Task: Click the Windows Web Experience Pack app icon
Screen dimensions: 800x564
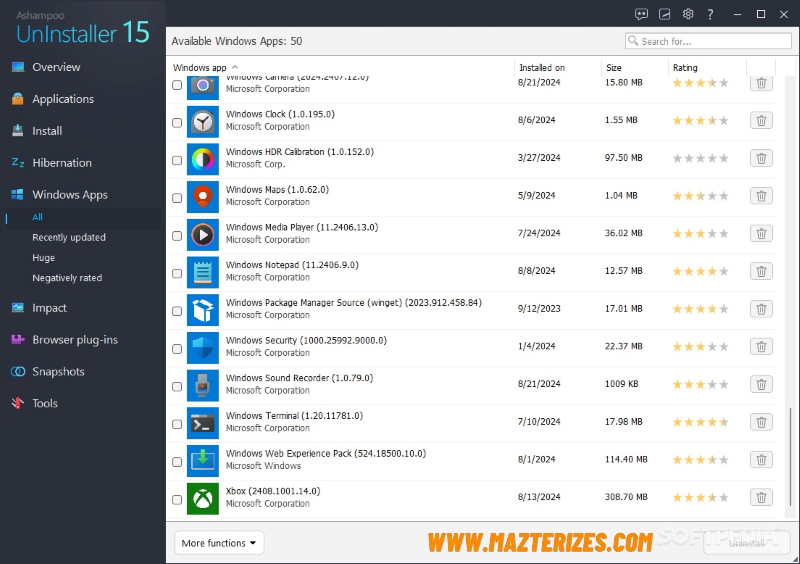Action: point(203,461)
